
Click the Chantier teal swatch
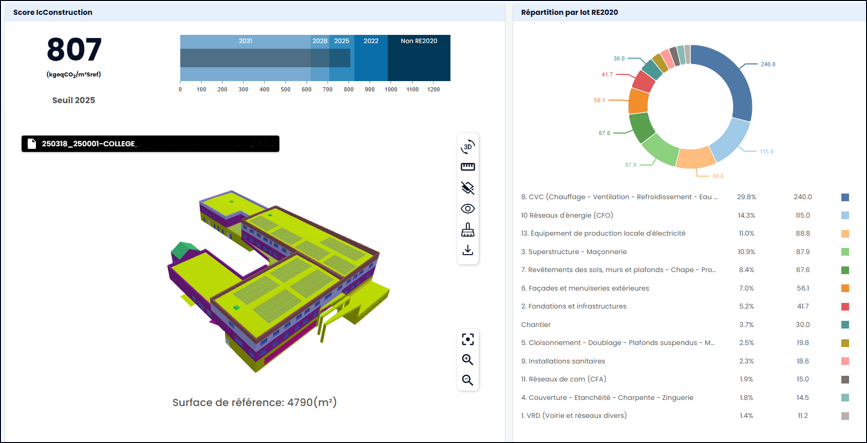pyautogui.click(x=845, y=325)
